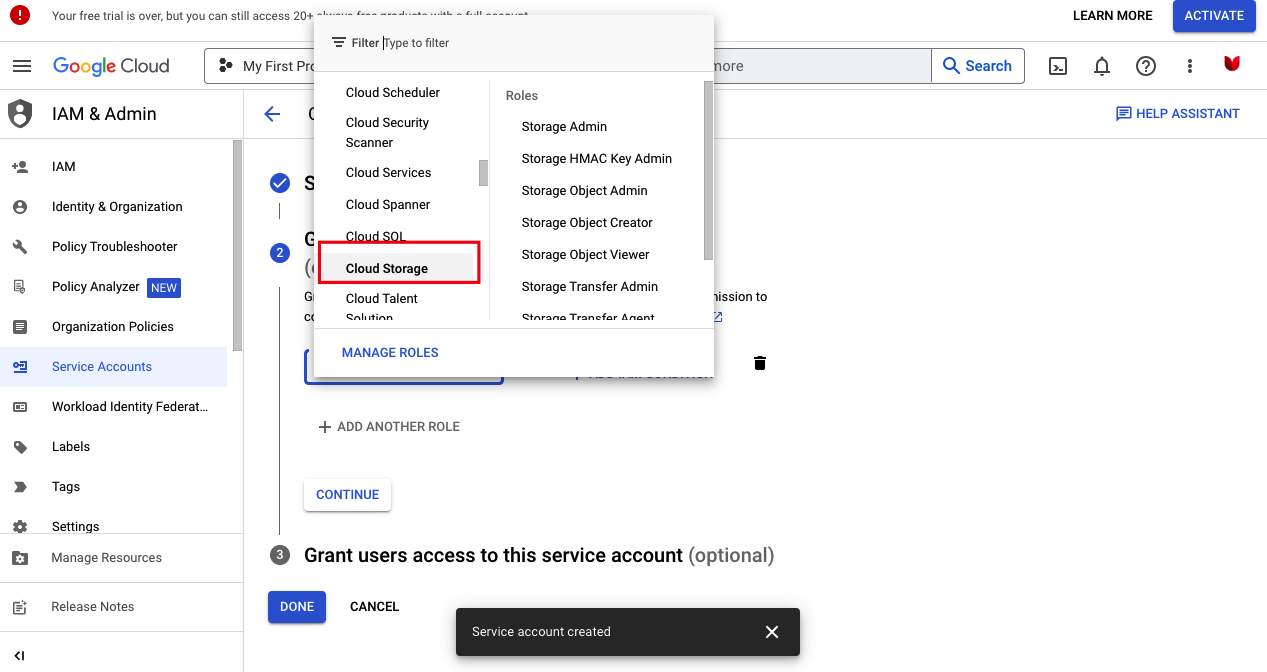Click the Policy Troubleshooter wrench icon
Viewport: 1267px width, 672px height.
coord(20,247)
